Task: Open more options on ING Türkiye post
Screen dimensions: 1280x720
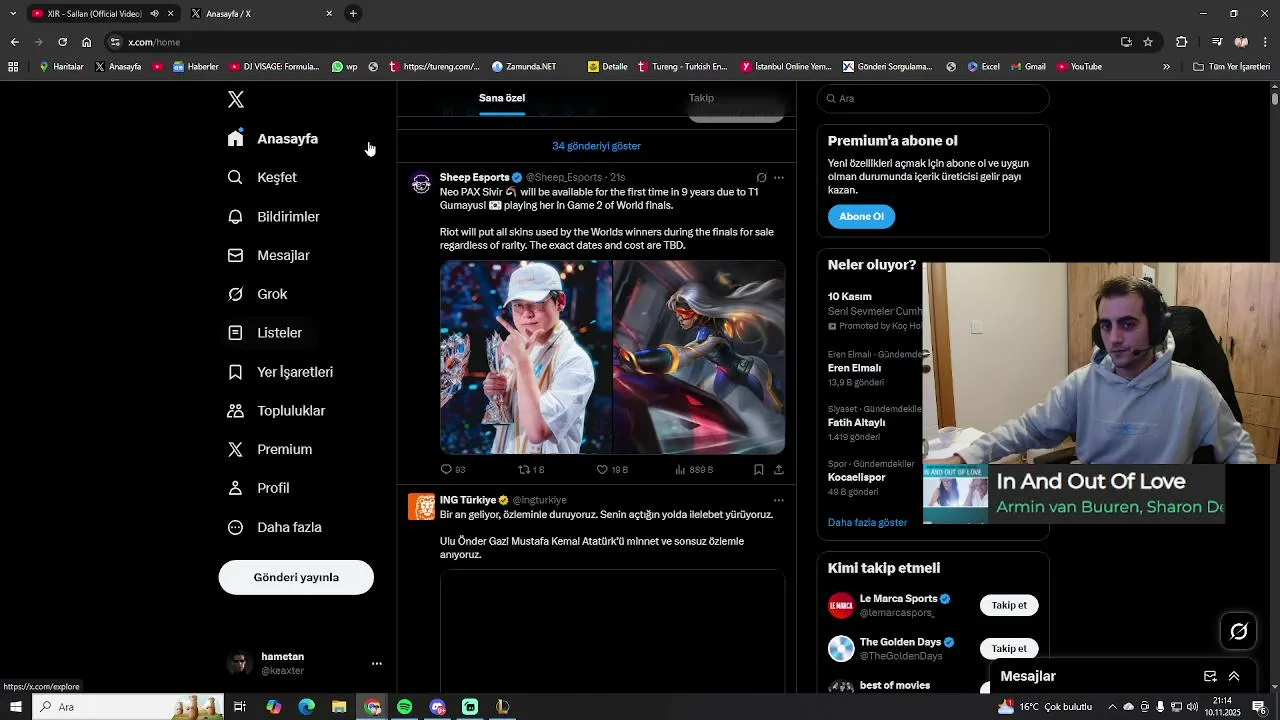Action: (779, 500)
